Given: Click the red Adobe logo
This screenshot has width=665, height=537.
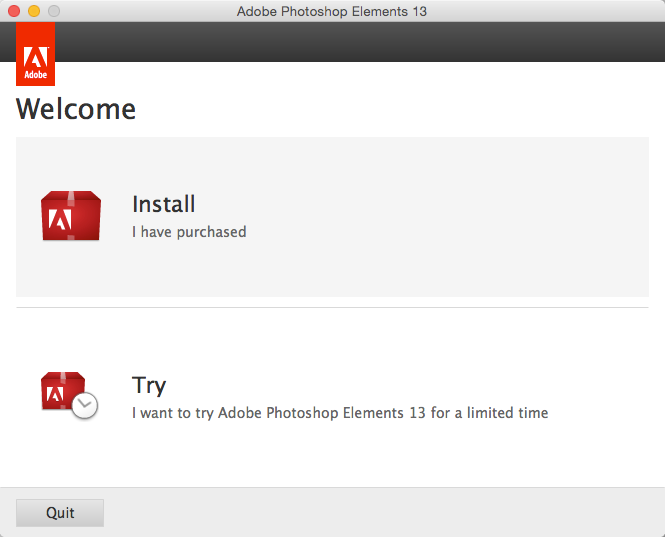Looking at the screenshot, I should (36, 56).
